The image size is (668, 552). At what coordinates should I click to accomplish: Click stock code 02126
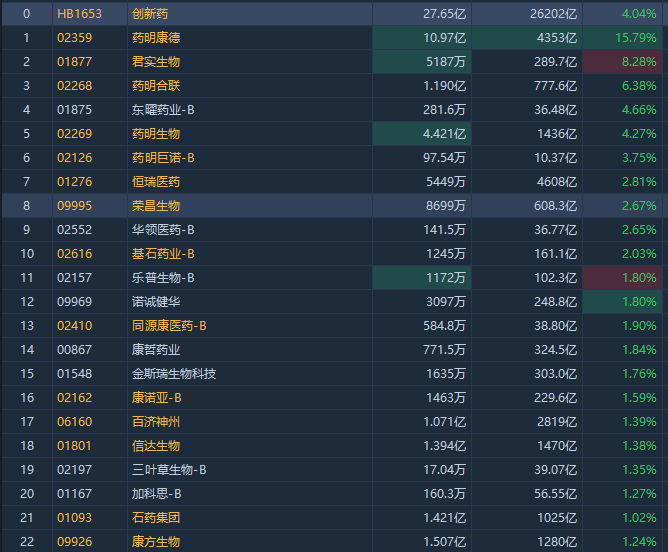[75, 158]
